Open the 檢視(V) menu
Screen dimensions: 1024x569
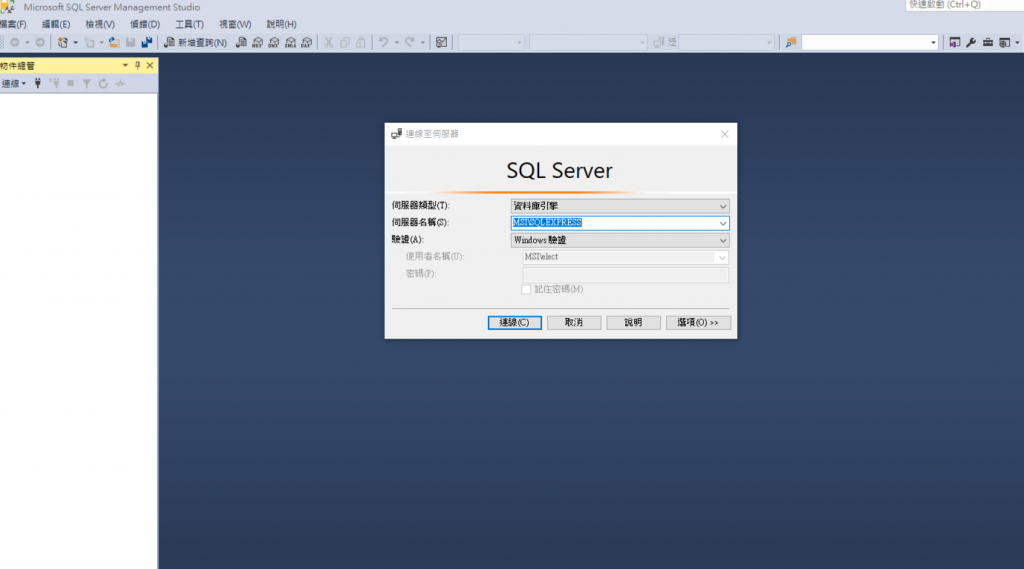tap(100, 24)
